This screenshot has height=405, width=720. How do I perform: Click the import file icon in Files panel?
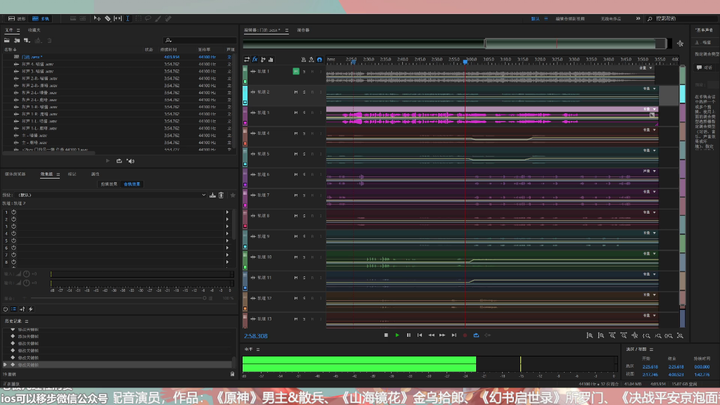17,40
